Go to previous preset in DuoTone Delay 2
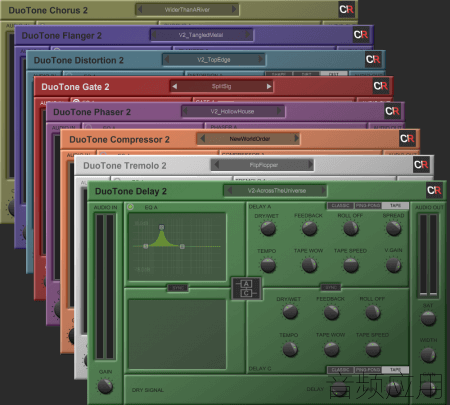Viewport: 450px width, 405px height. tap(229, 190)
